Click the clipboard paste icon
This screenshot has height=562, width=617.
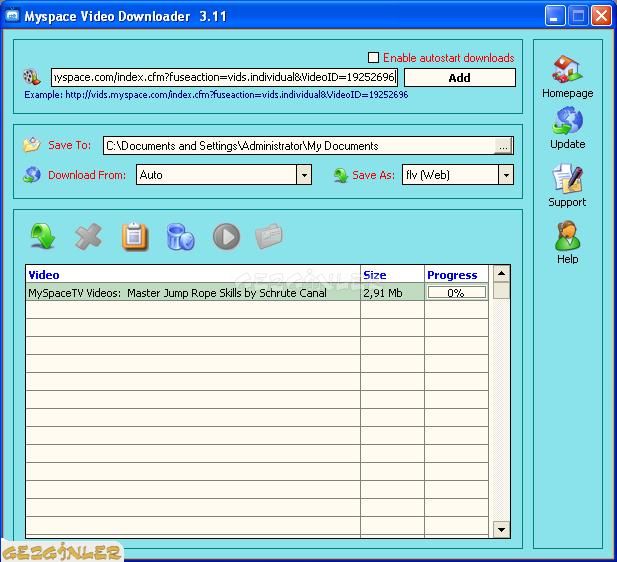click(x=134, y=236)
